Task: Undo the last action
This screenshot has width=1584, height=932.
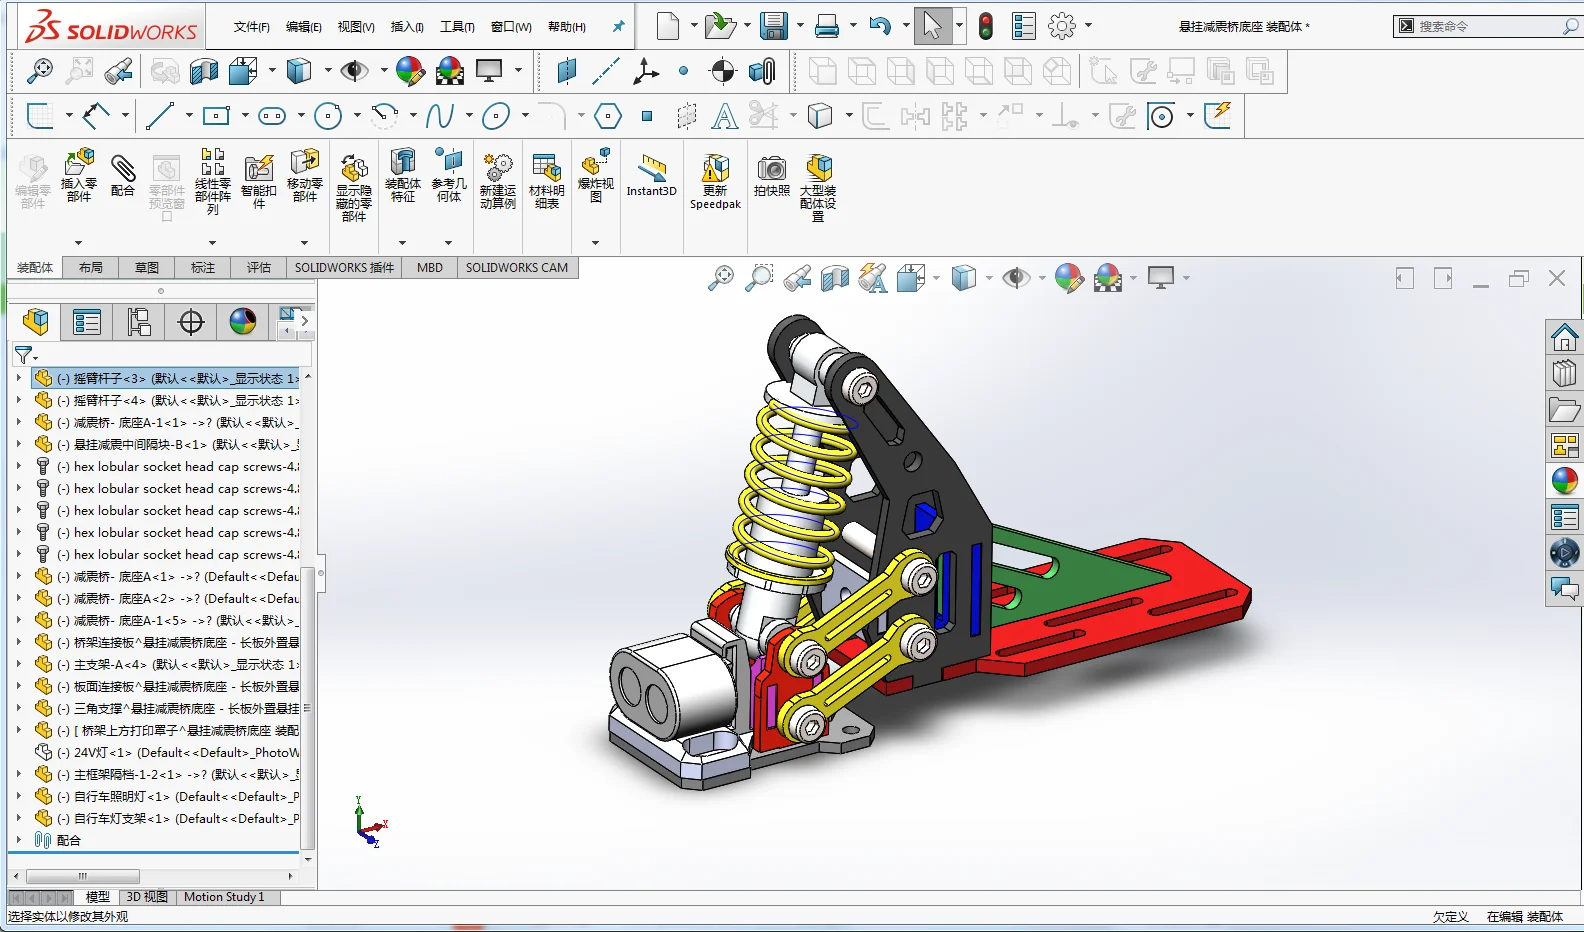Action: tap(880, 26)
